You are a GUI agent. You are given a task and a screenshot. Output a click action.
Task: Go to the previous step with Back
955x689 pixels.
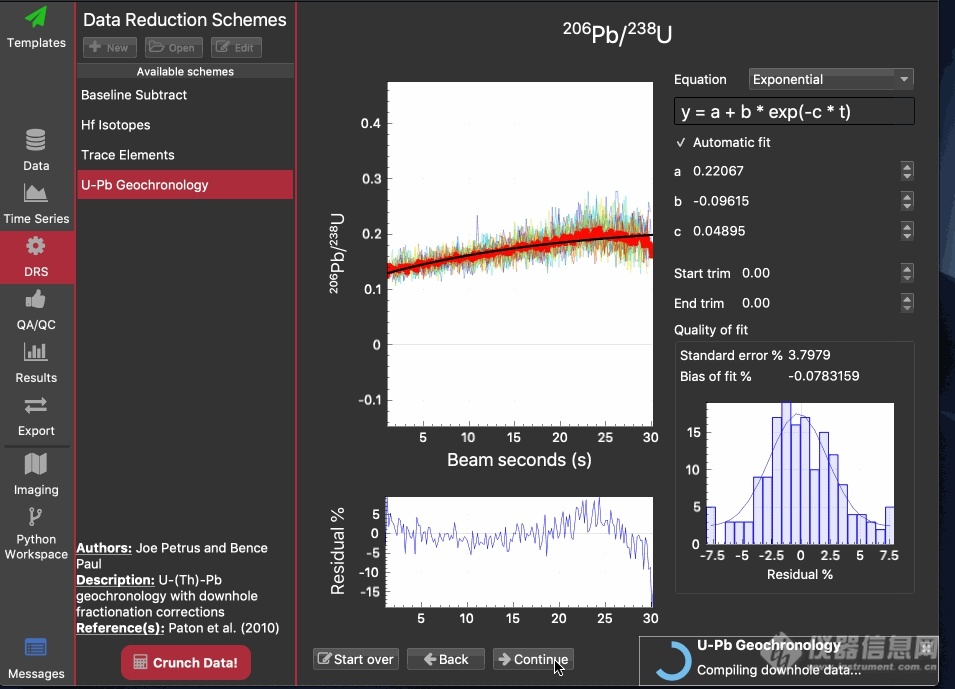tap(446, 659)
